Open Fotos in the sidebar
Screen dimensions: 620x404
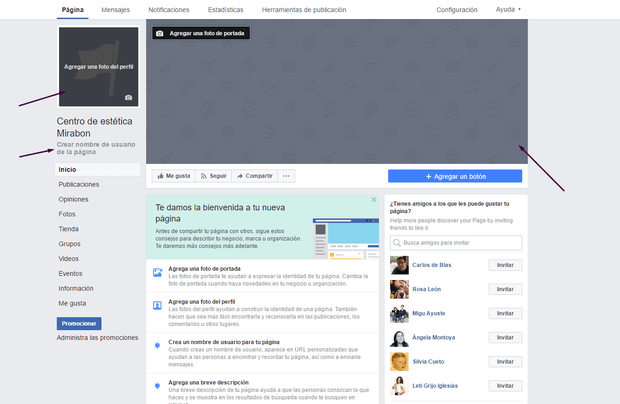(67, 214)
